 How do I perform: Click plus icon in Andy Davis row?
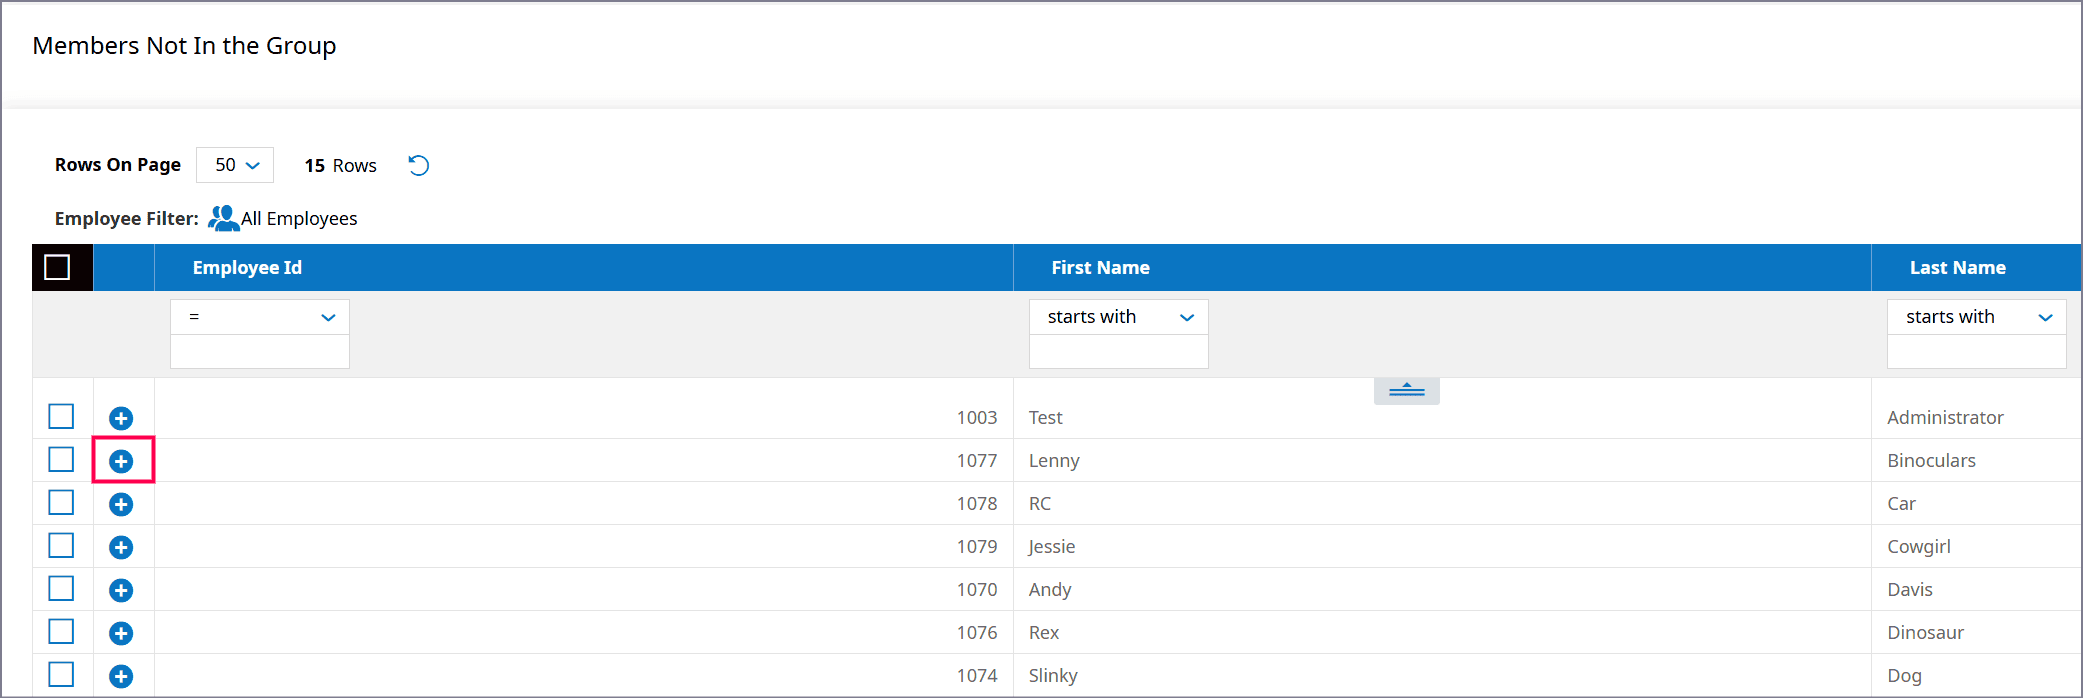click(121, 590)
